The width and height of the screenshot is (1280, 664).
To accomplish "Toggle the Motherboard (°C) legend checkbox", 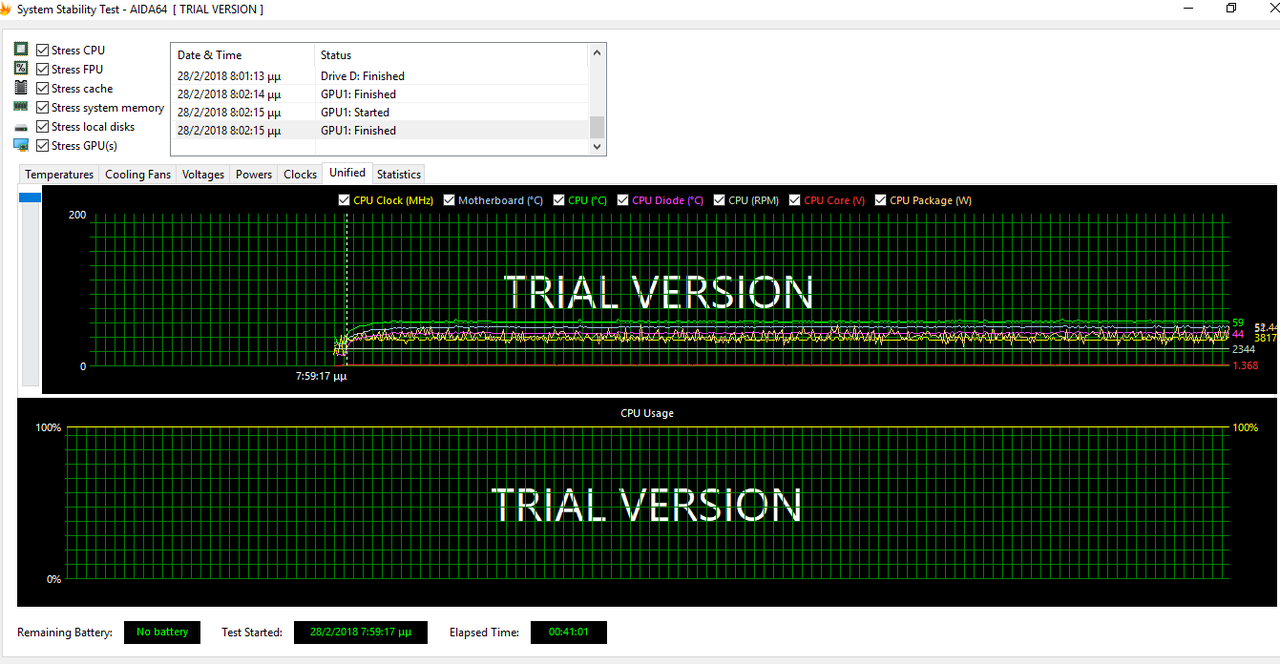I will click(x=449, y=200).
